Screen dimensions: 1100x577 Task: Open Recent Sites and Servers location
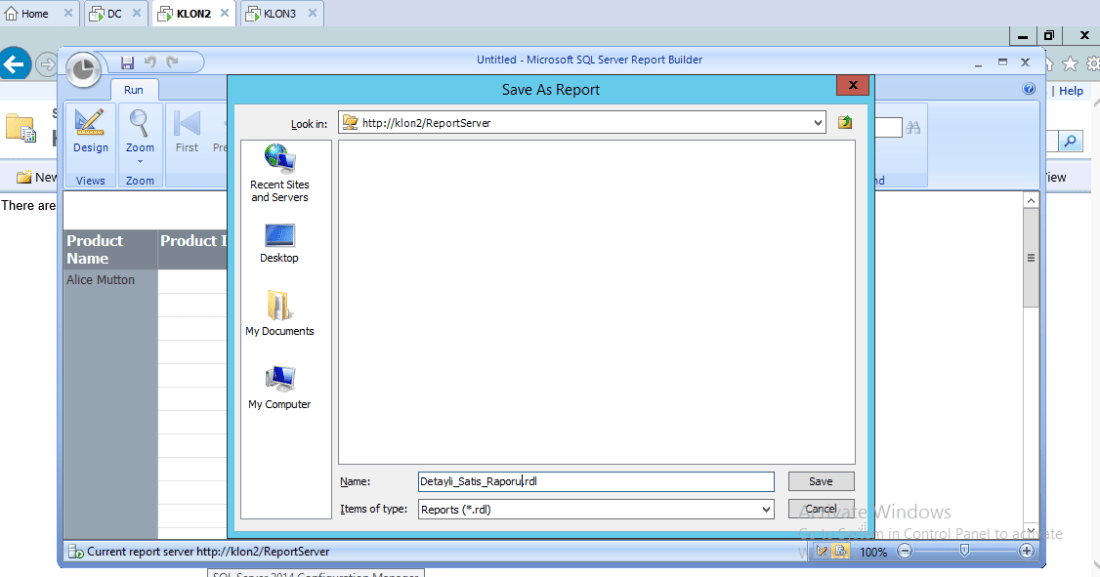coord(280,173)
